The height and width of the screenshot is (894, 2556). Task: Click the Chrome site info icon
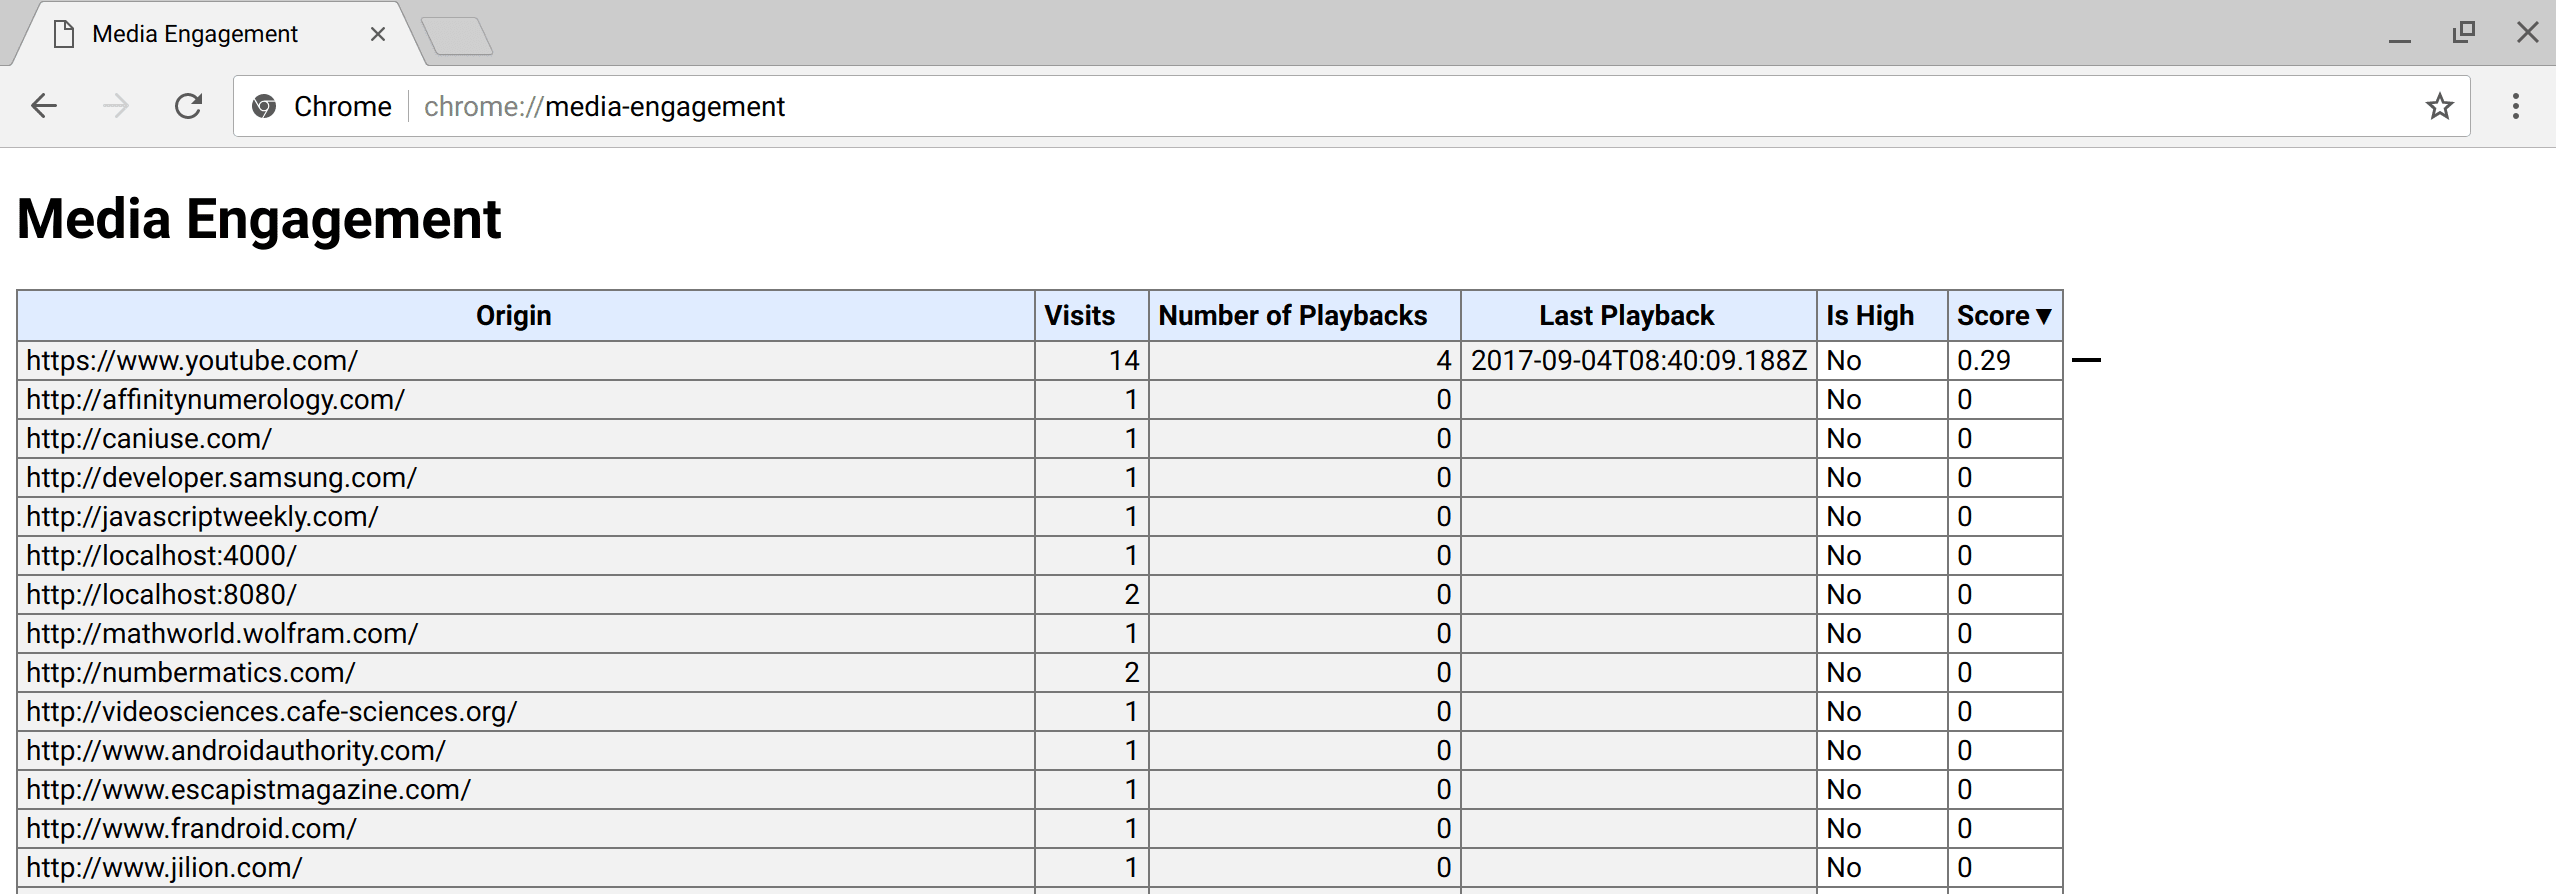coord(264,106)
